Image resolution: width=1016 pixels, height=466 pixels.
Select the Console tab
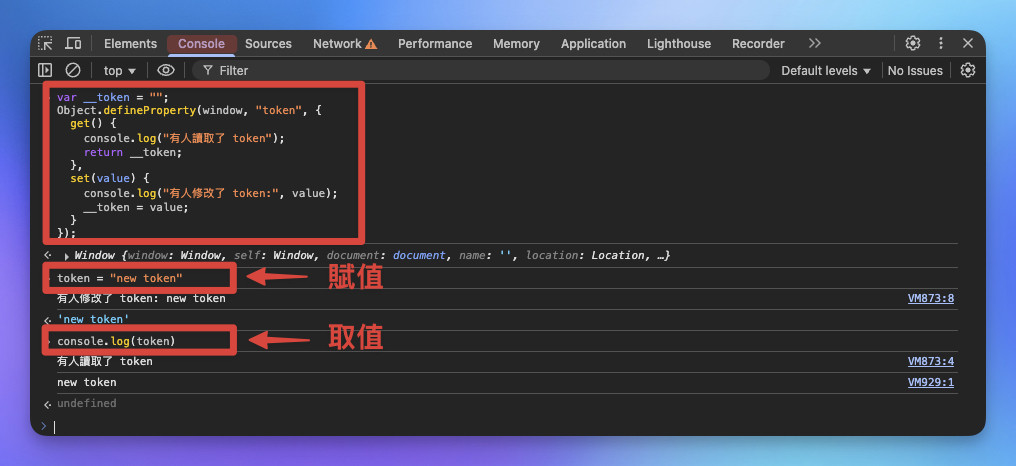click(202, 43)
